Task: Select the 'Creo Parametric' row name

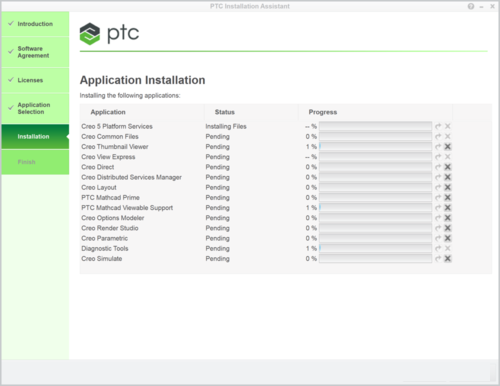Action: pos(104,238)
